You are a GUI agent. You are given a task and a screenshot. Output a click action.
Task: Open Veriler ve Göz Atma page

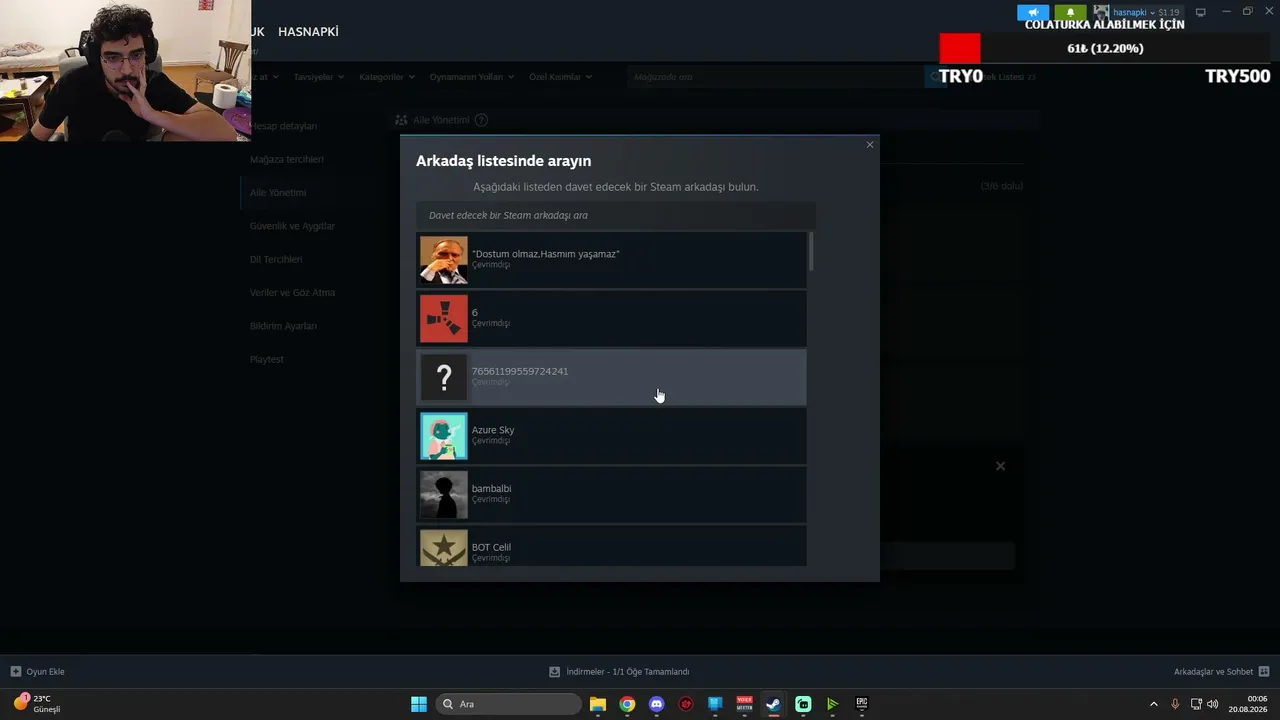(x=292, y=292)
